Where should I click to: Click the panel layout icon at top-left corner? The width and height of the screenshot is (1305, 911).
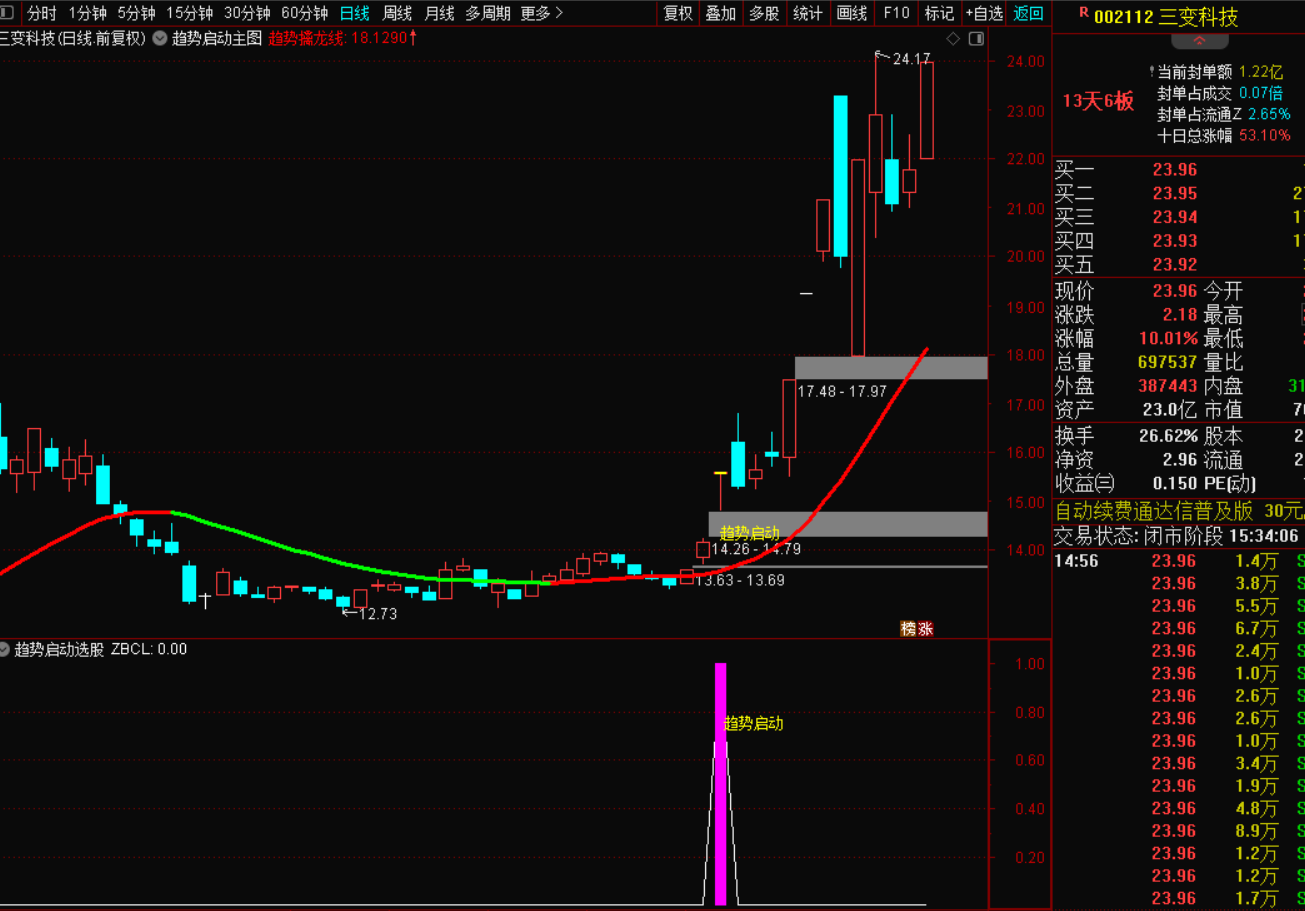pyautogui.click(x=10, y=13)
